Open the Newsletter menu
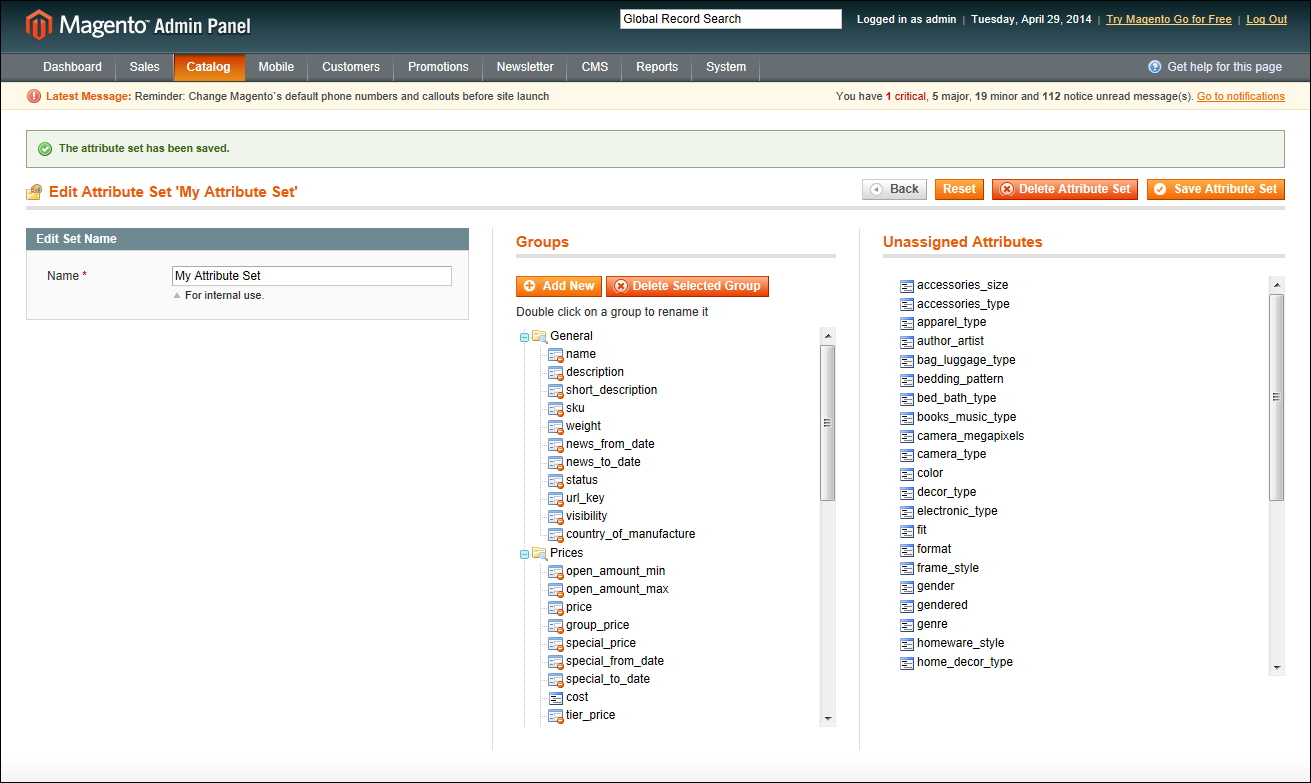This screenshot has width=1311, height=783. tap(525, 67)
